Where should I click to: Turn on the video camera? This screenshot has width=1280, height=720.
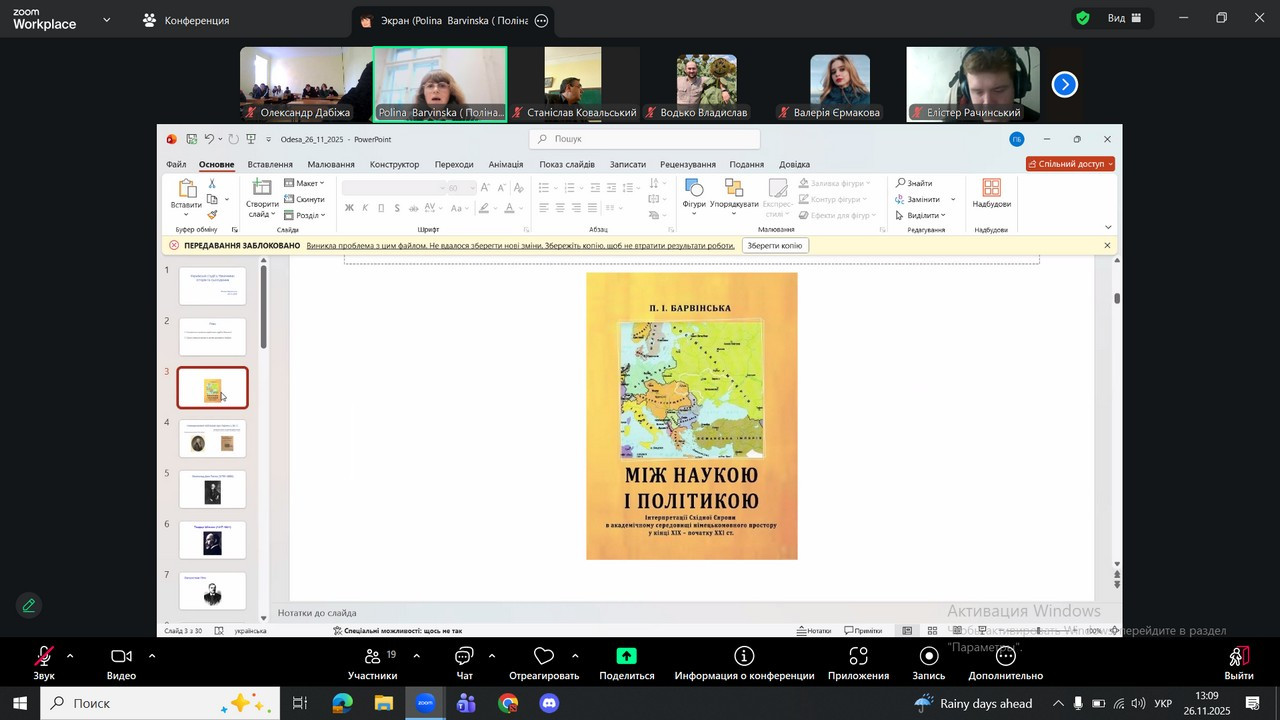coord(121,657)
